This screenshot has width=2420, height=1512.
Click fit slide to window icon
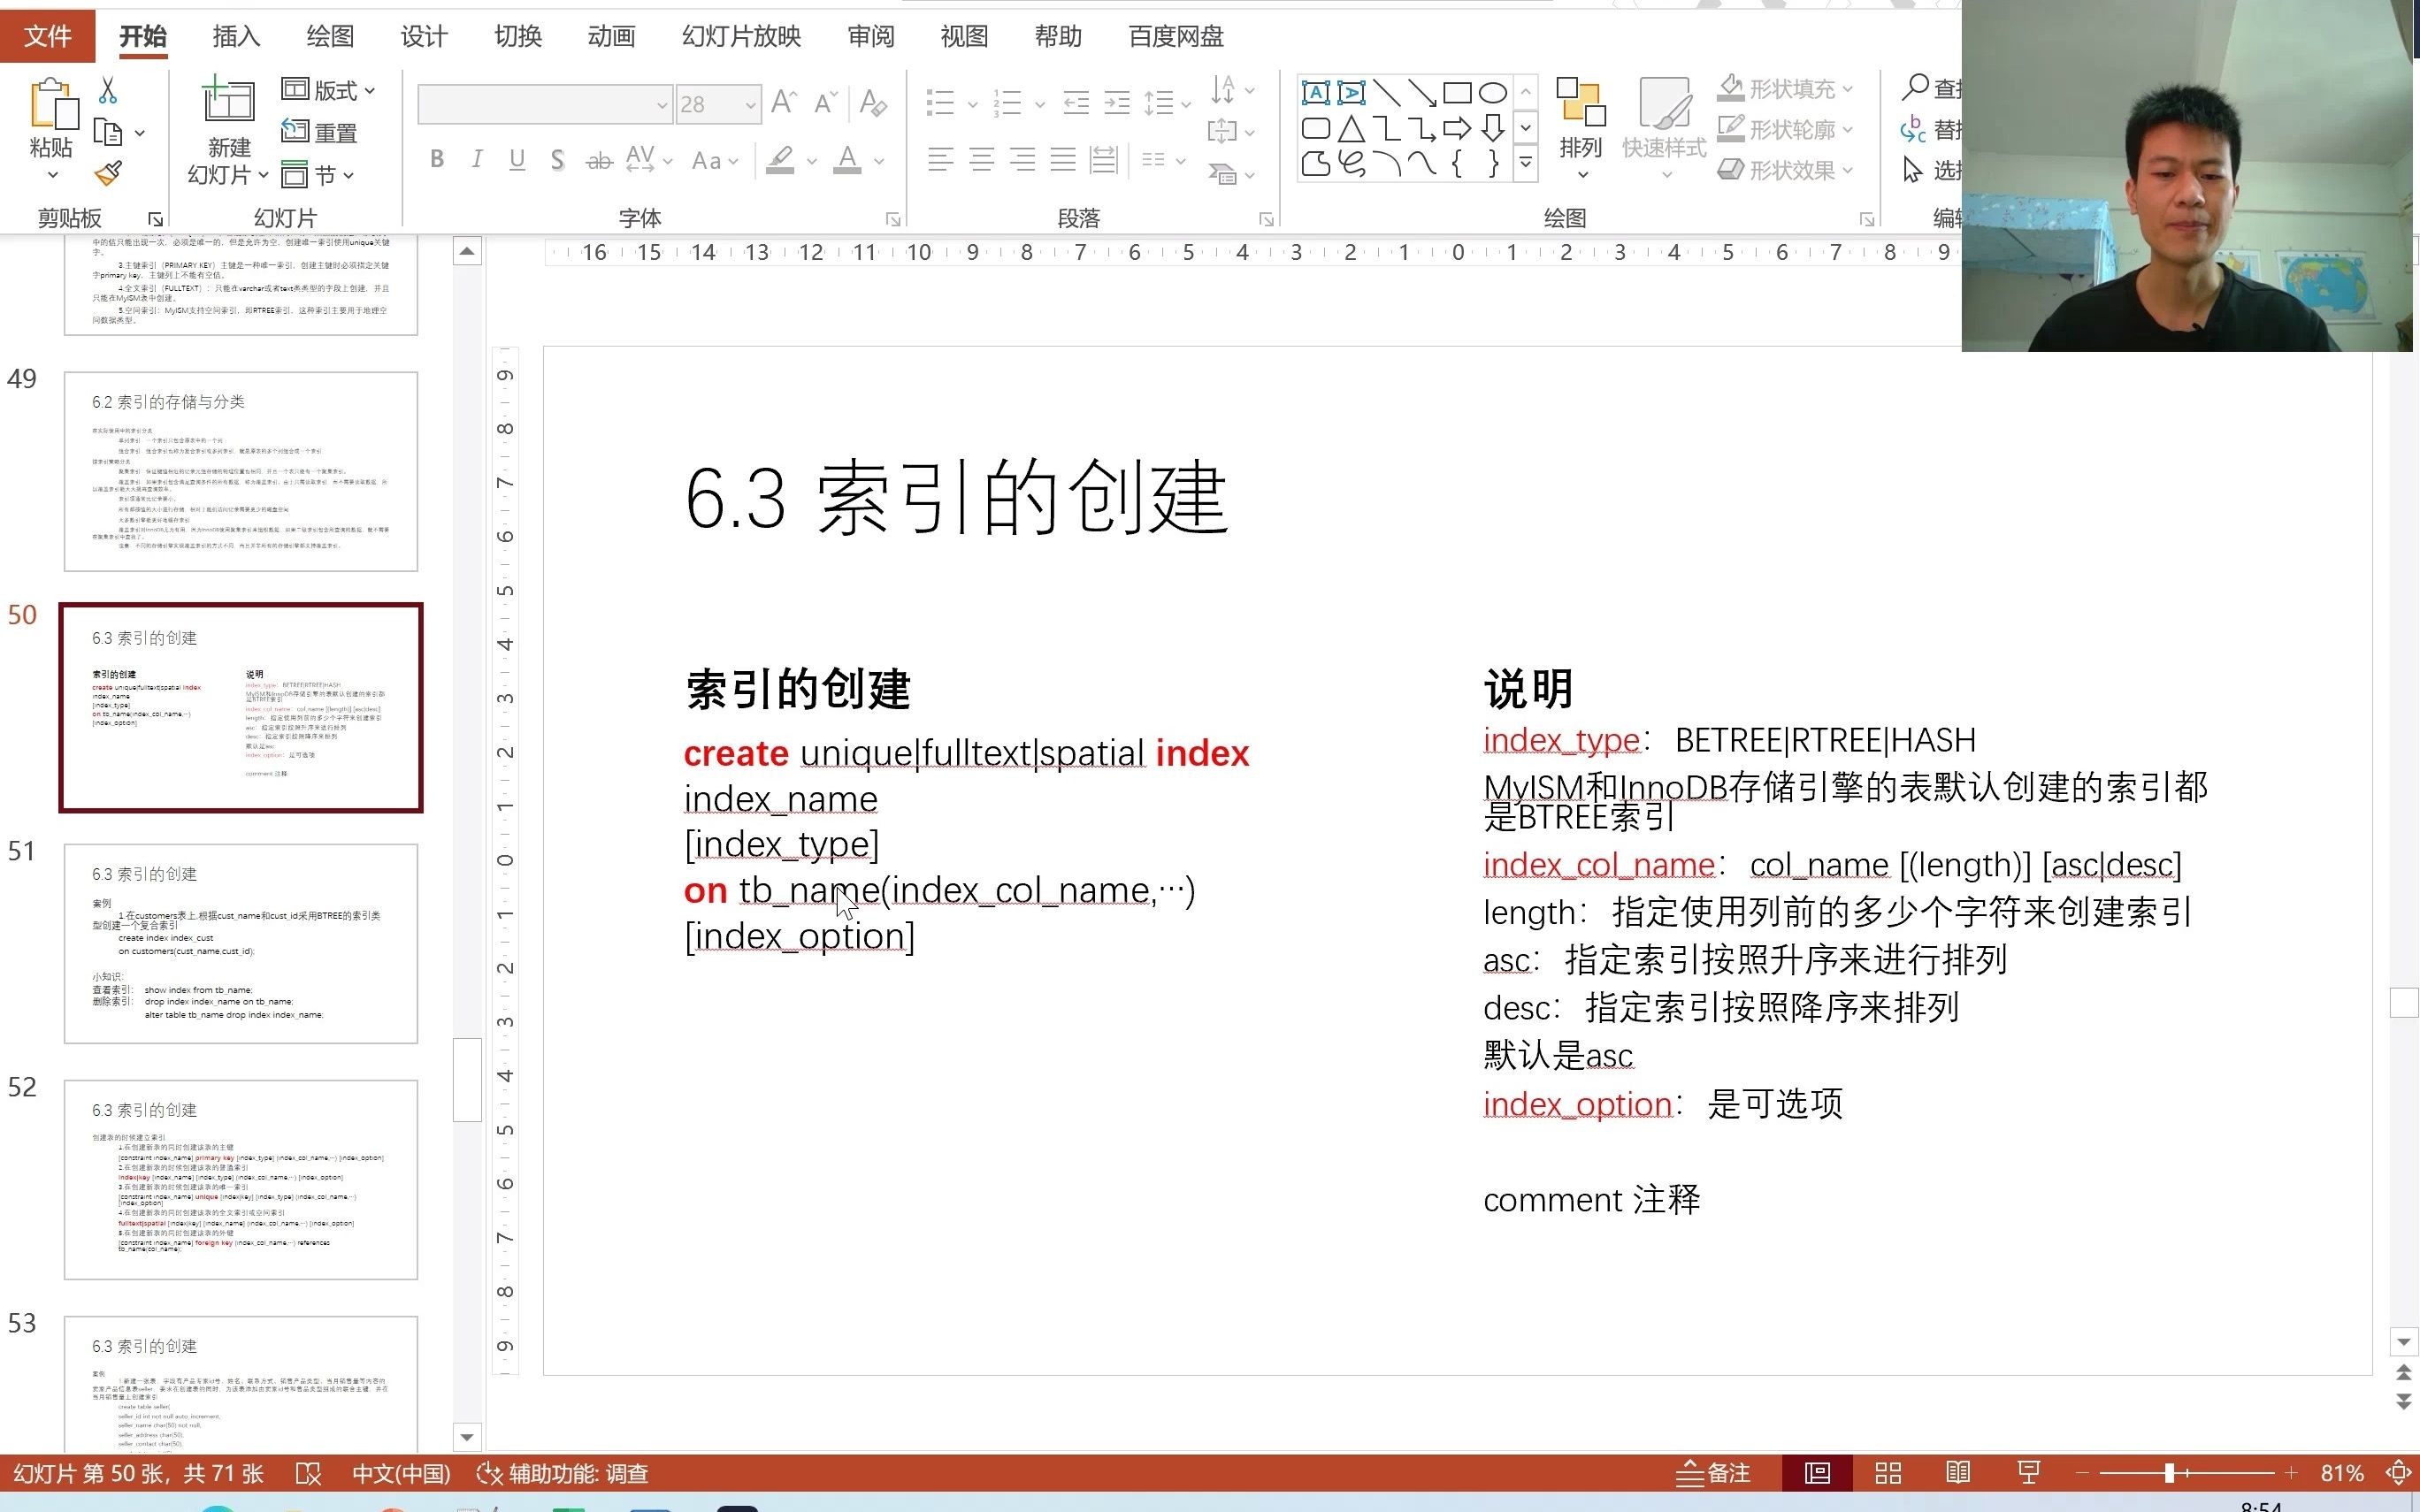(2400, 1473)
